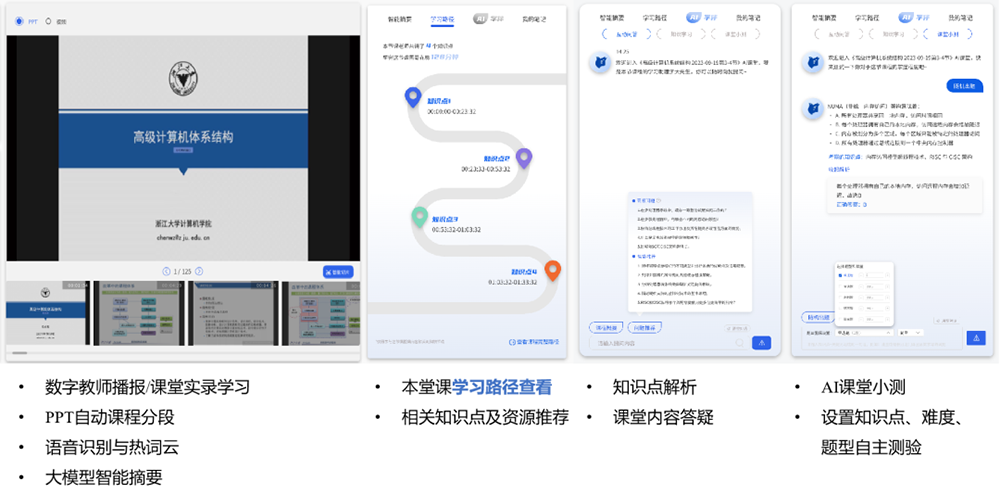
Task: Open the first slide thumbnail
Action: click(x=44, y=312)
